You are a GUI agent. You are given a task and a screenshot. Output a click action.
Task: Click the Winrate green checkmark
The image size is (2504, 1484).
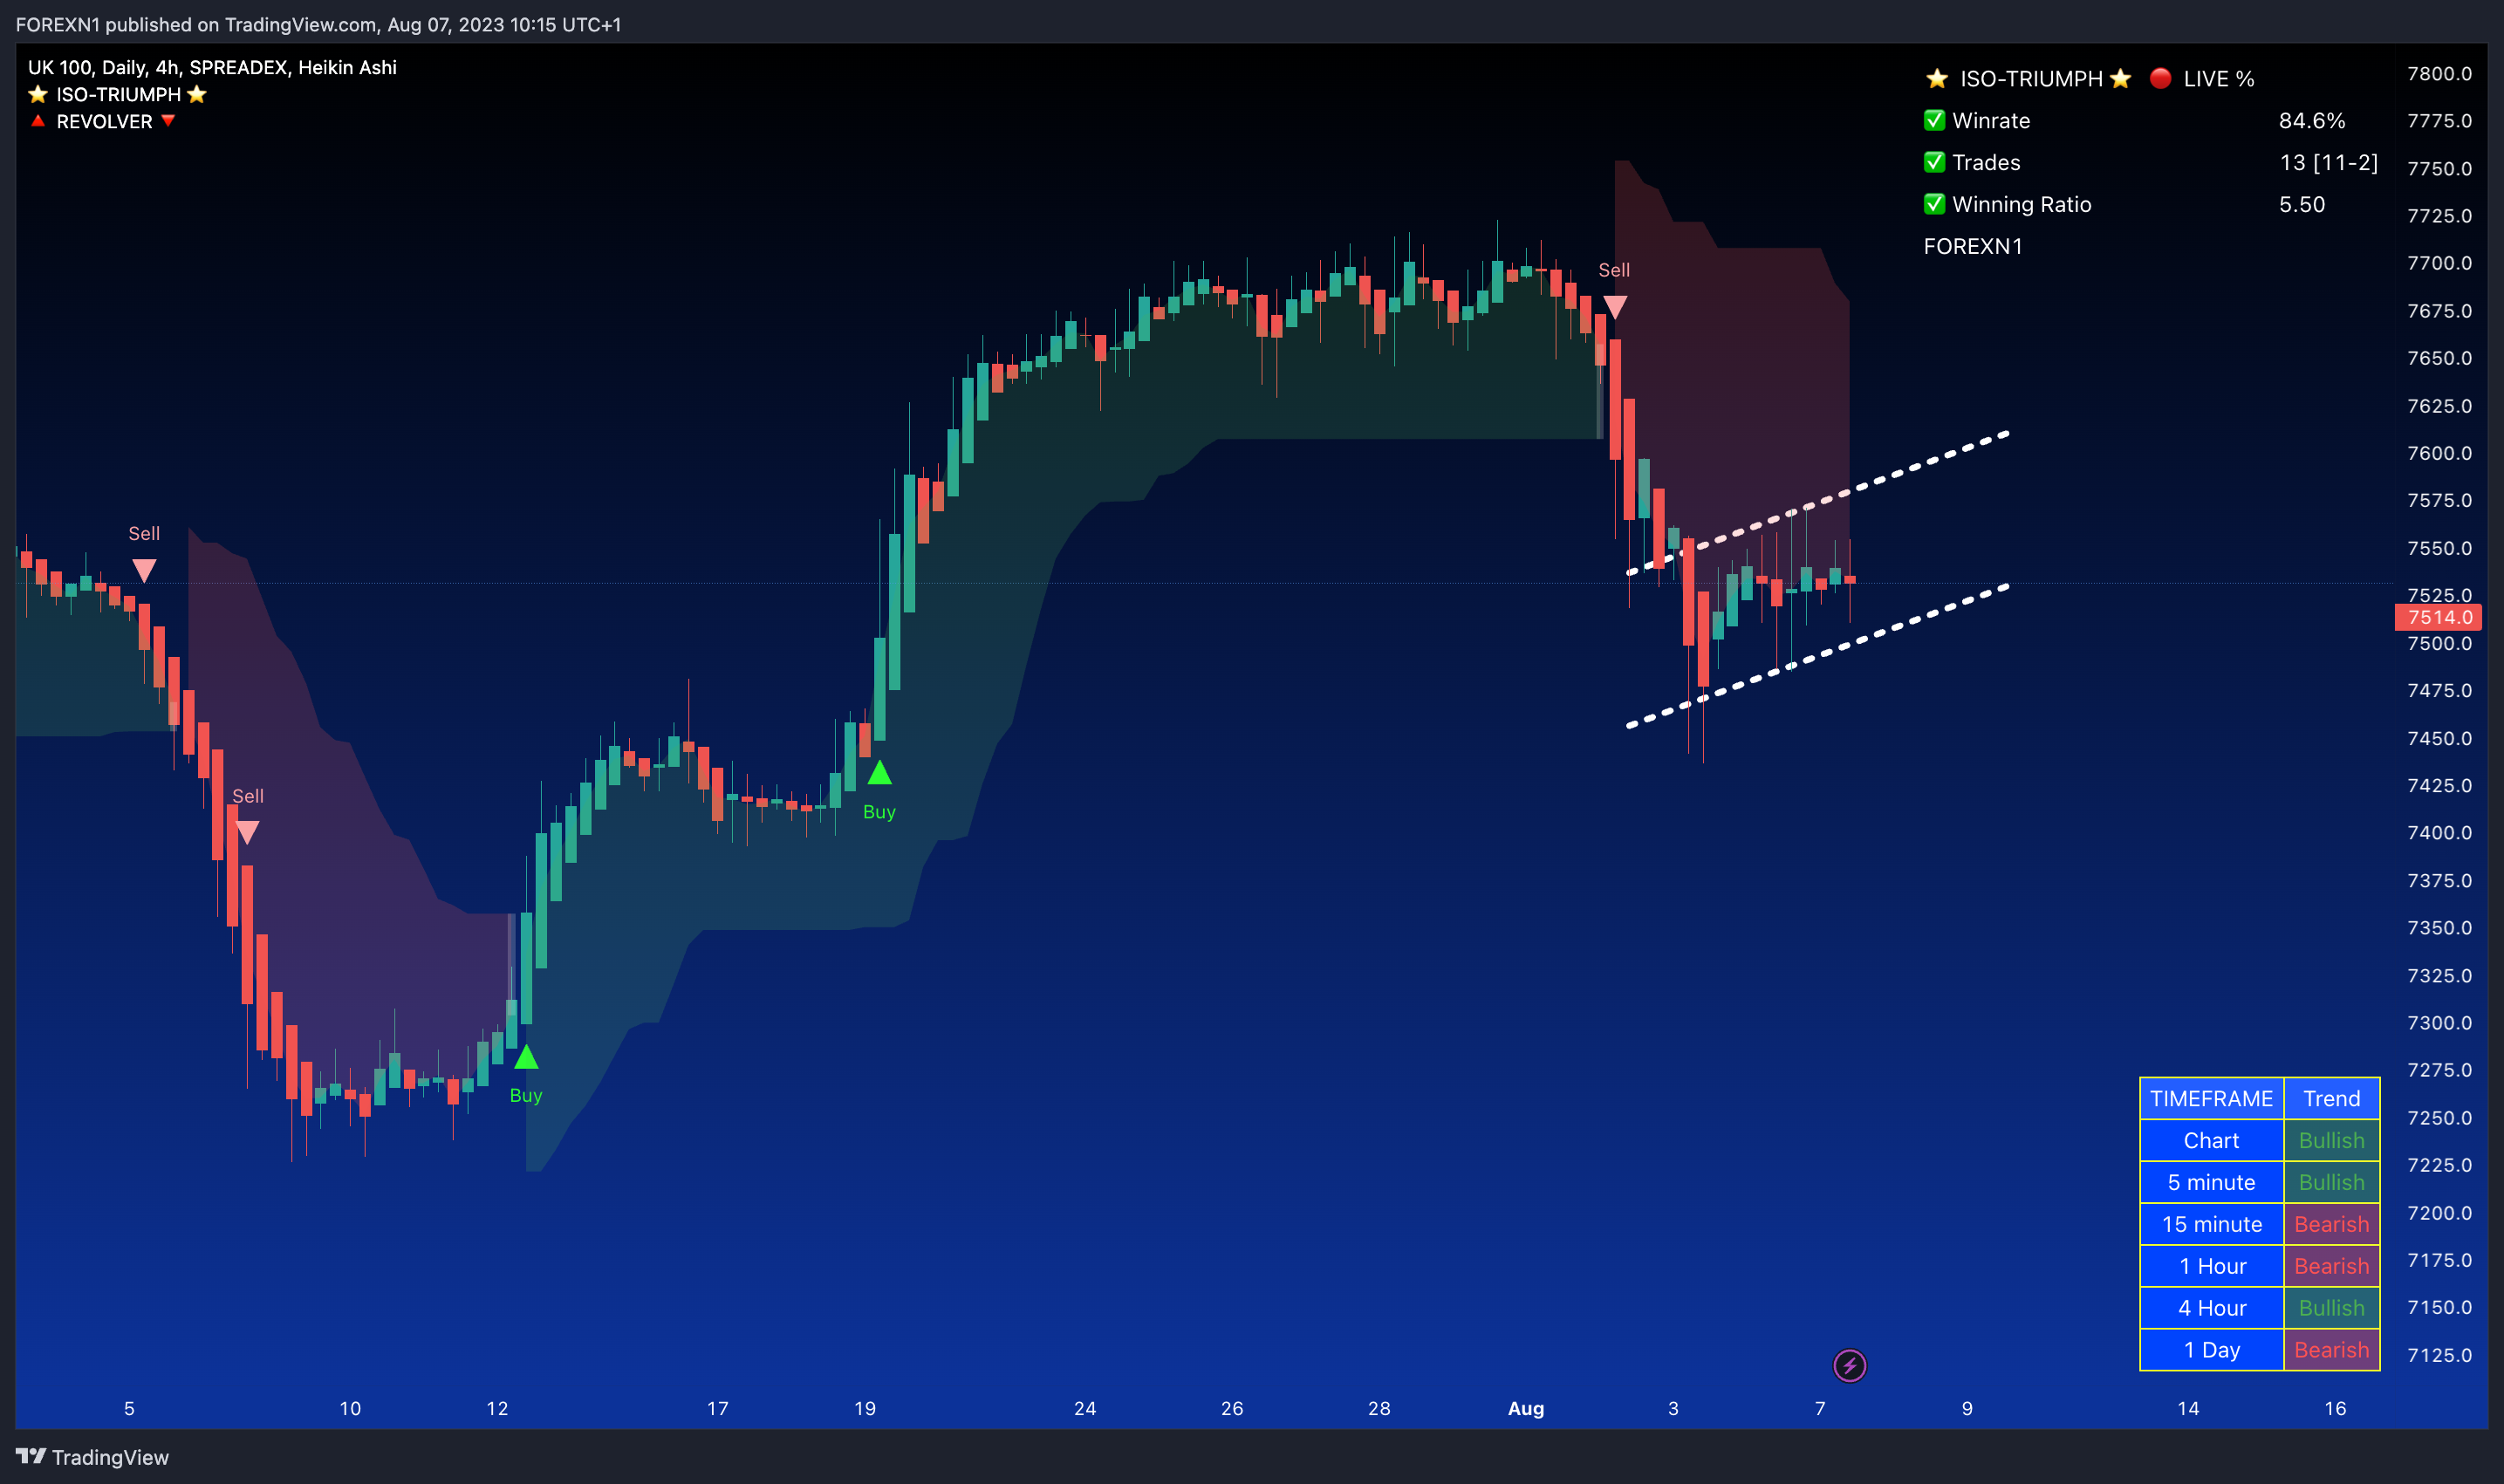point(1935,120)
